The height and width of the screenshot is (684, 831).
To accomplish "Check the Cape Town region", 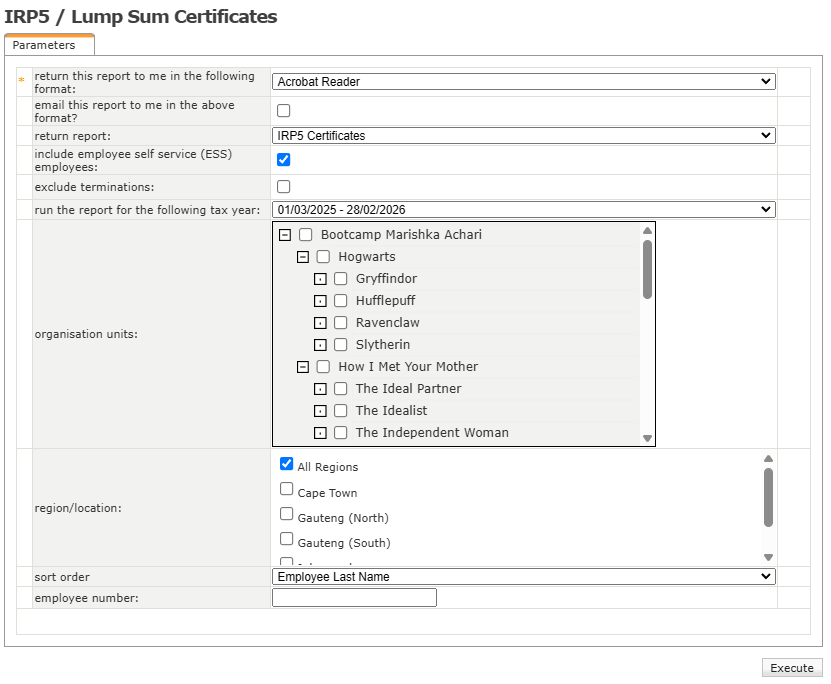I will click(287, 490).
